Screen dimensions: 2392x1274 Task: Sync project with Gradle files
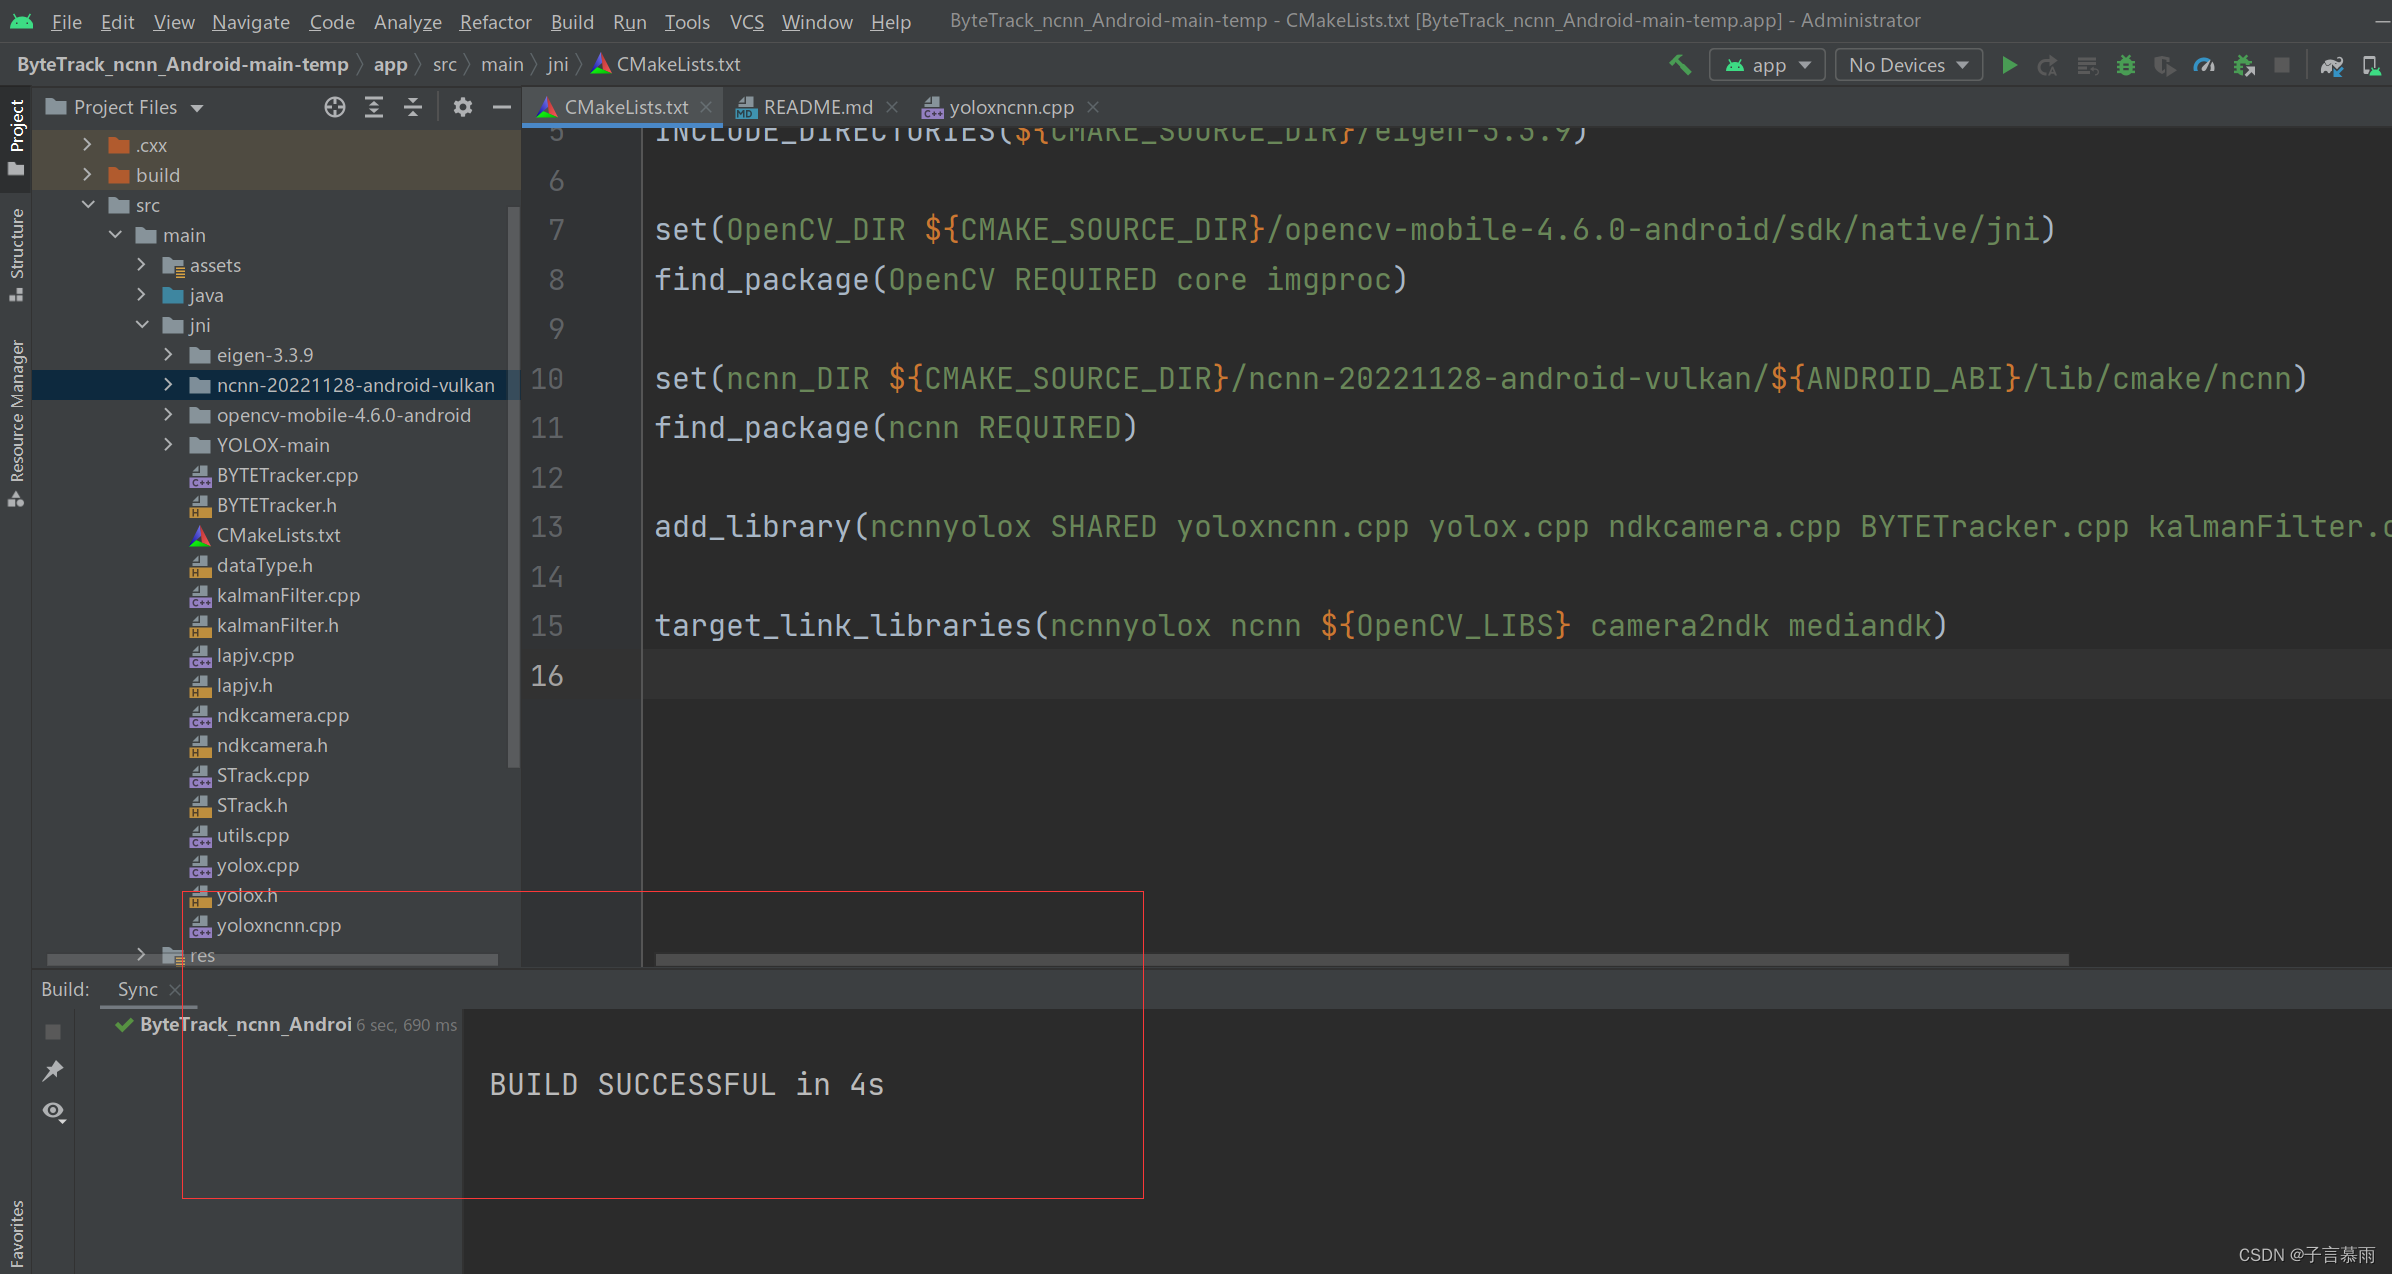2332,65
